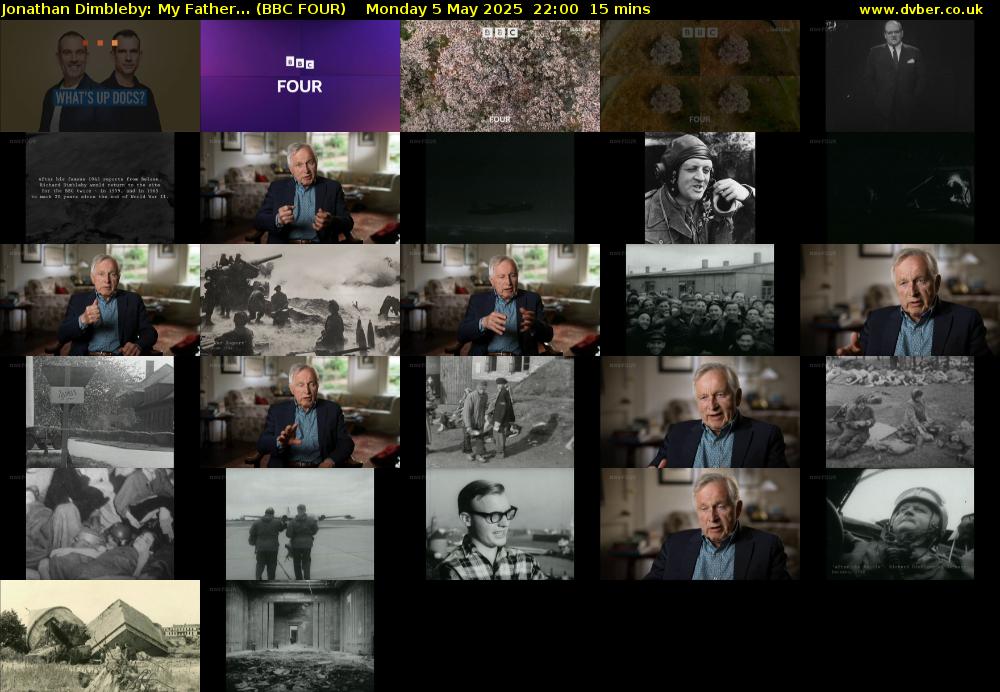1000x692 pixels.
Task: Click the www.dvber.co.uk link text
Action: pyautogui.click(x=921, y=10)
